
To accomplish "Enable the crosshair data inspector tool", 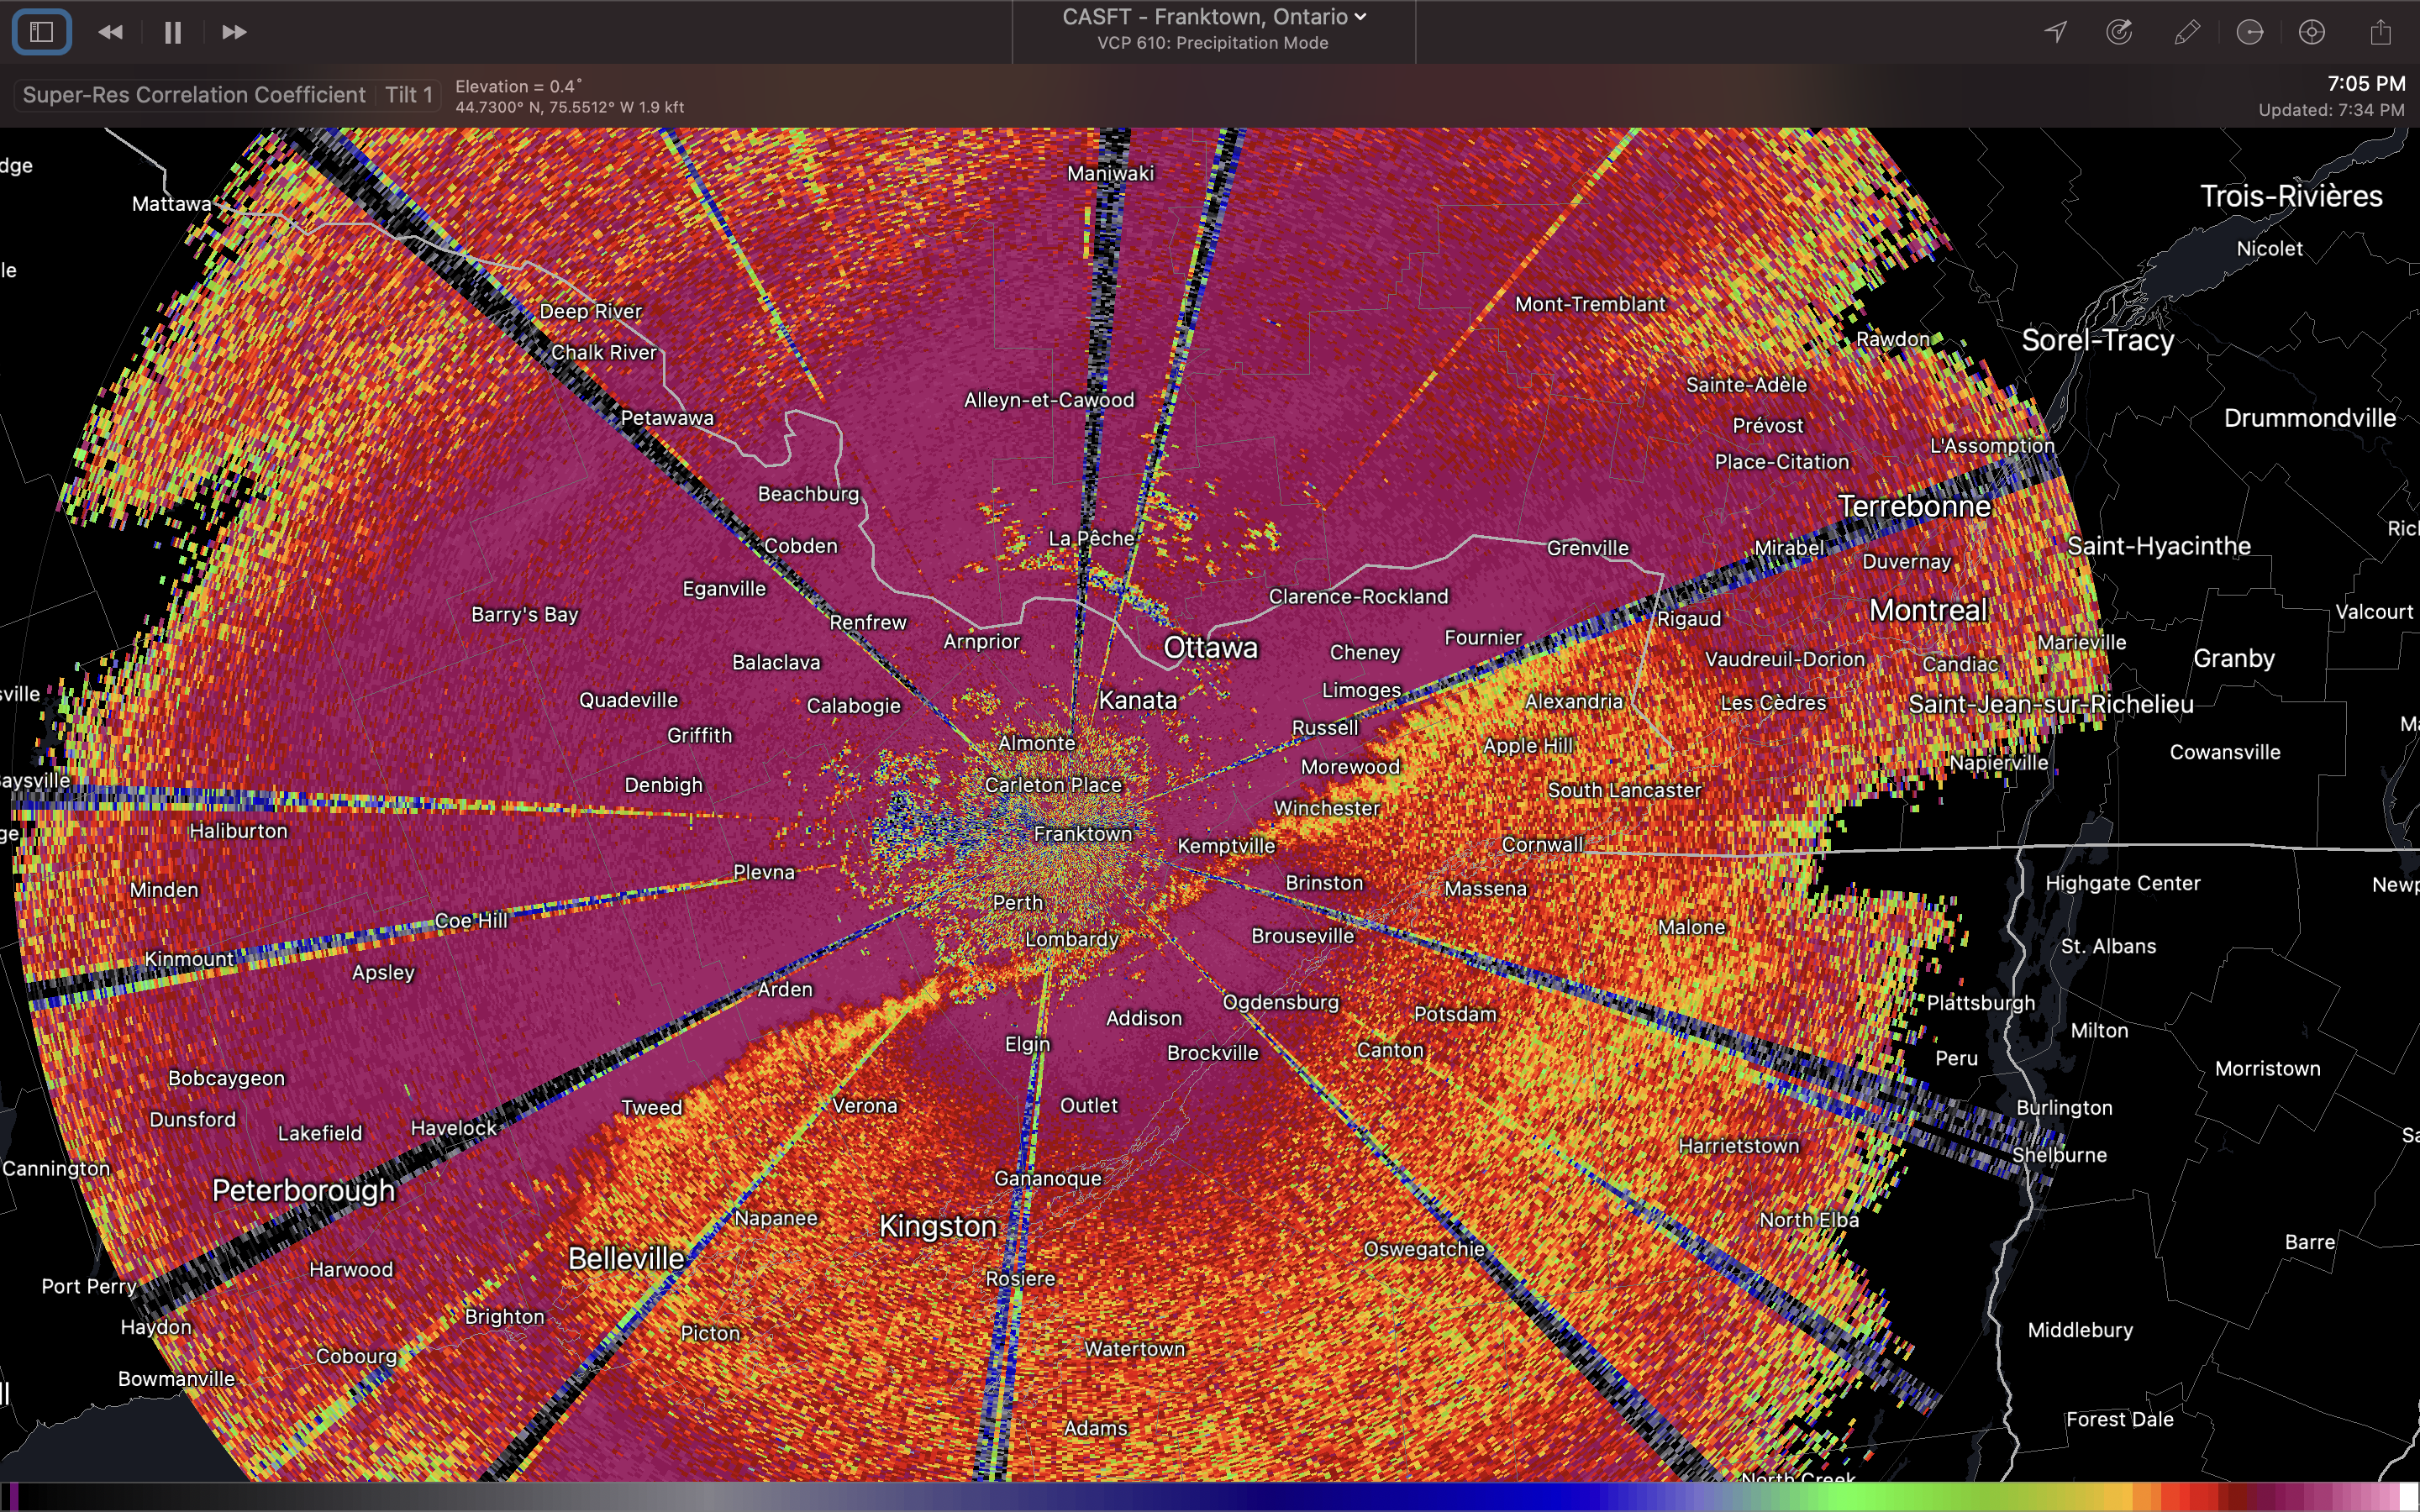I will tap(2312, 32).
